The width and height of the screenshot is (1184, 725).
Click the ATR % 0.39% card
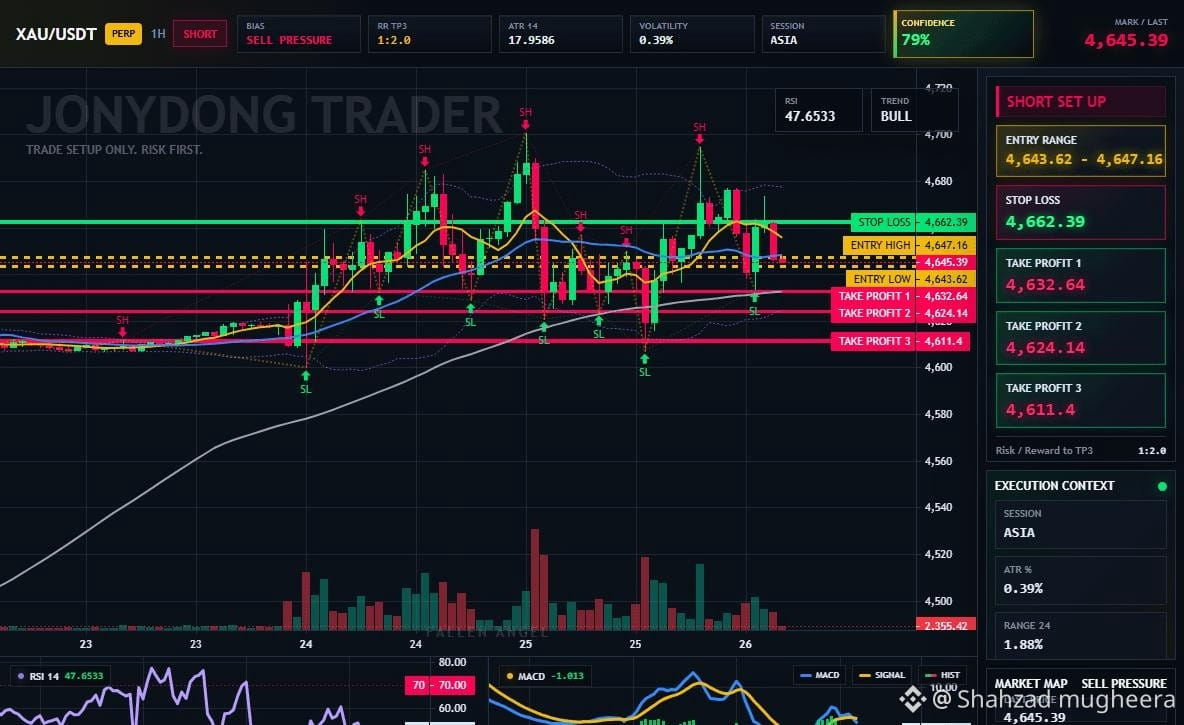click(1081, 581)
